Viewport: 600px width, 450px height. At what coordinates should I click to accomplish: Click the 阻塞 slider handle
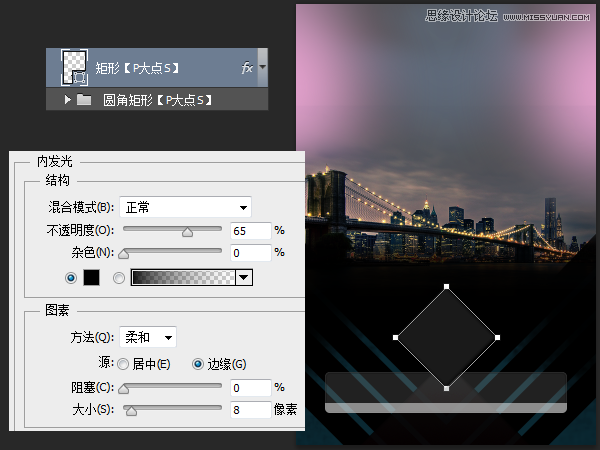123,389
